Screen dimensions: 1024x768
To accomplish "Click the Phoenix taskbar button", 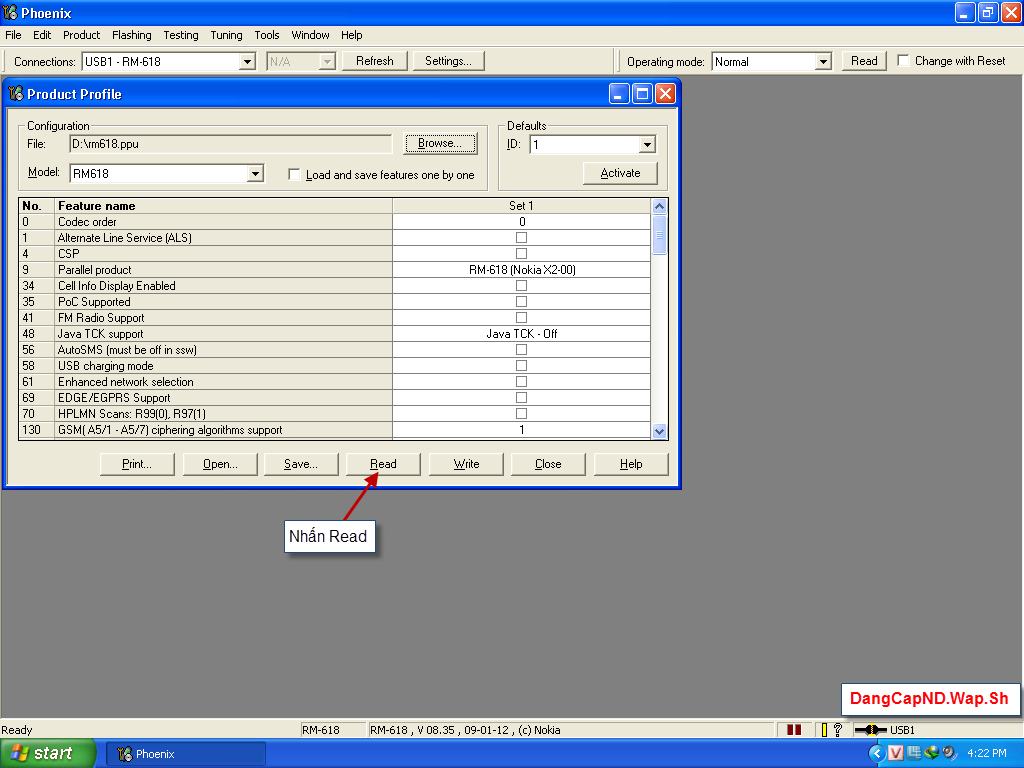I will (185, 754).
